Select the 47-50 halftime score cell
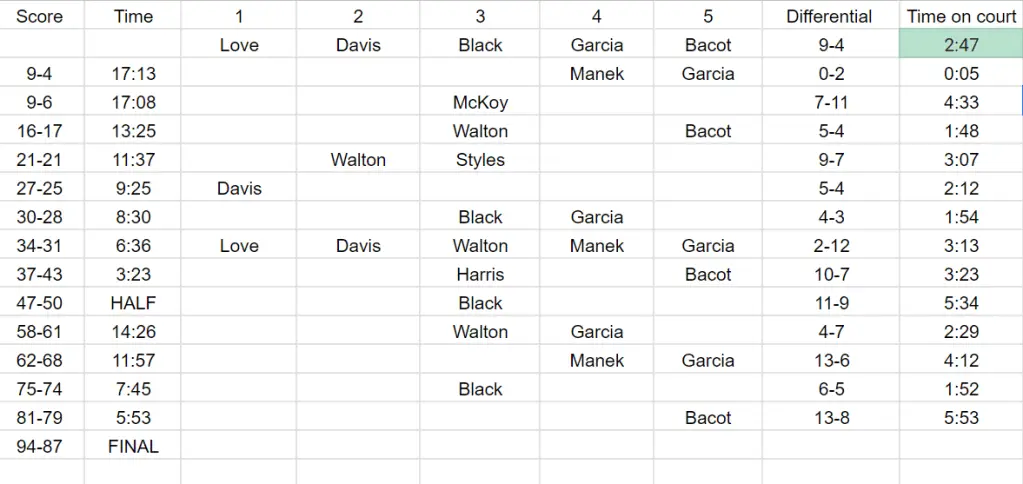The image size is (1023, 484). coord(40,303)
